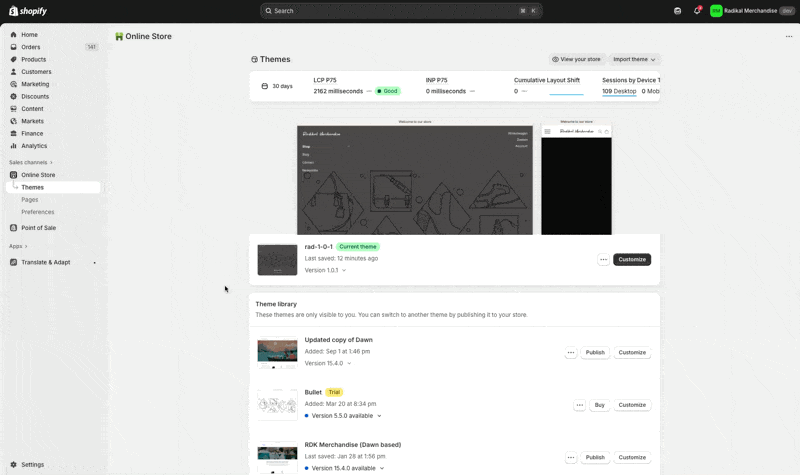Open the Radikal Merchandise account avatar
Image resolution: width=800 pixels, height=475 pixels.
point(716,11)
